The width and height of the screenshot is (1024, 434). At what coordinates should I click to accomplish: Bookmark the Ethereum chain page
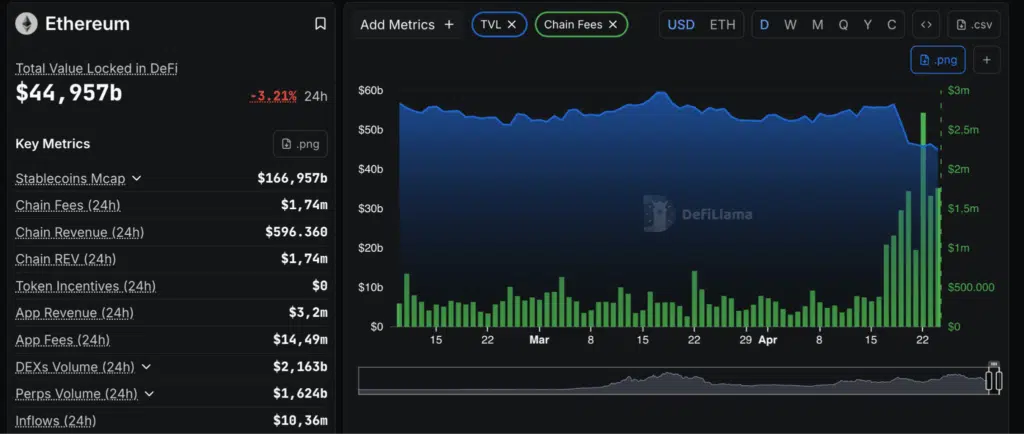click(x=320, y=24)
